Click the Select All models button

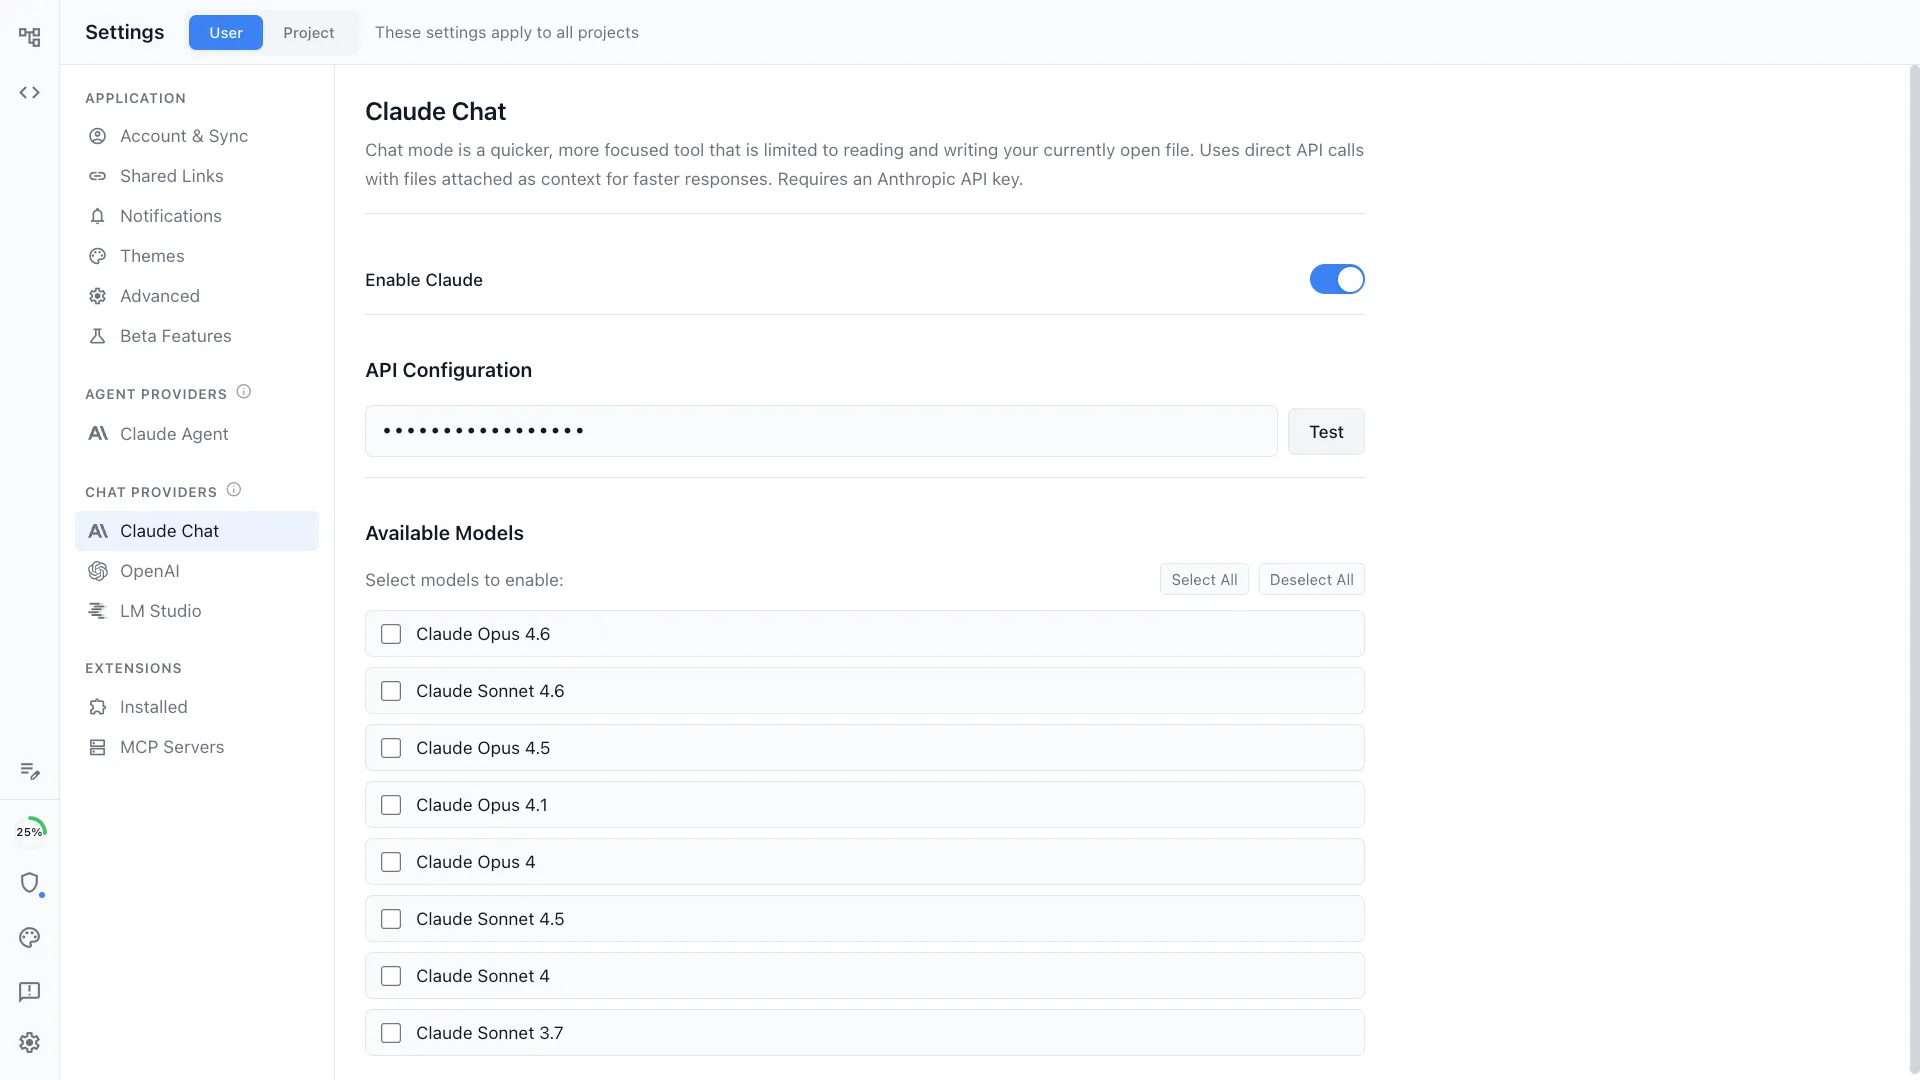click(x=1204, y=580)
